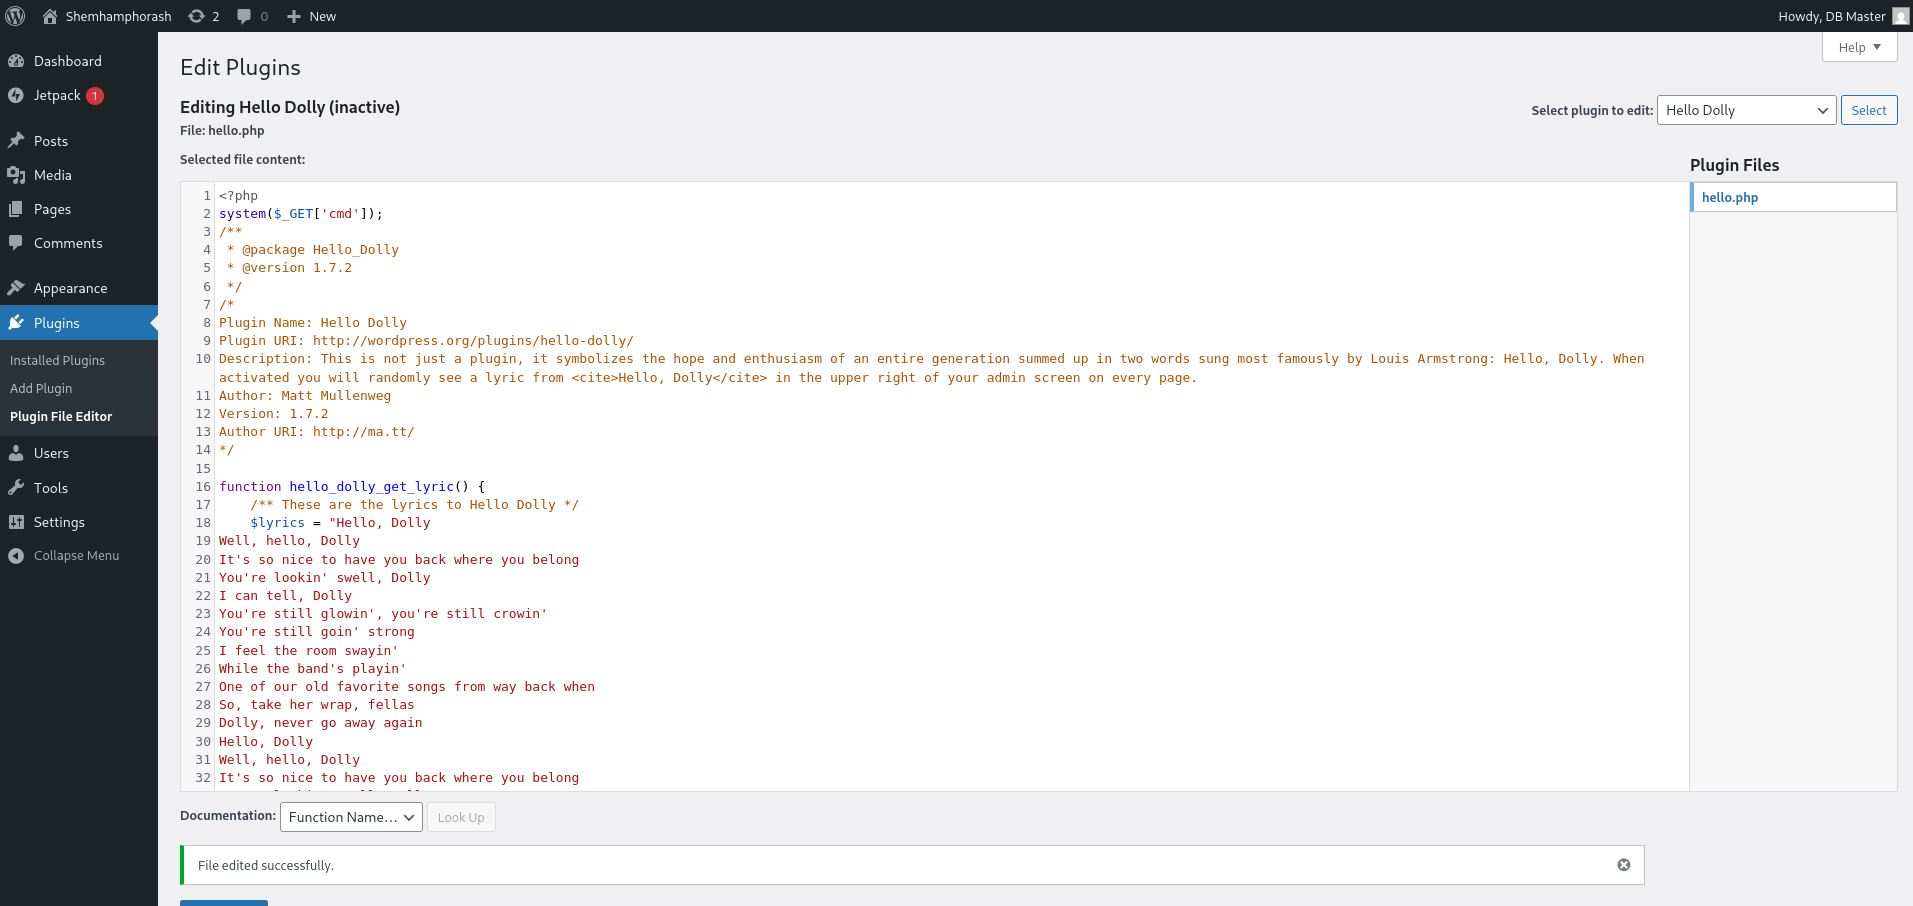Open the Tools menu label

tap(51, 488)
